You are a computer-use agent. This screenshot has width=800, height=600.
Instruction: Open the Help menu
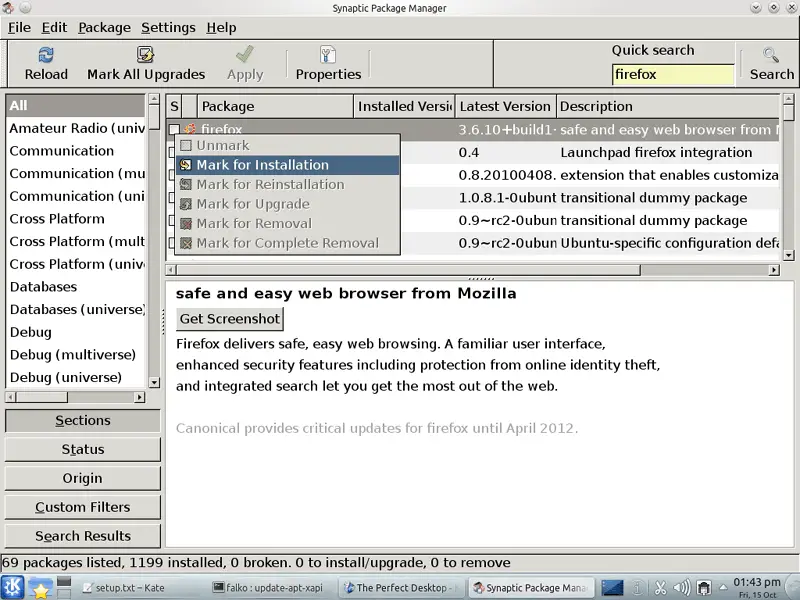pos(221,28)
